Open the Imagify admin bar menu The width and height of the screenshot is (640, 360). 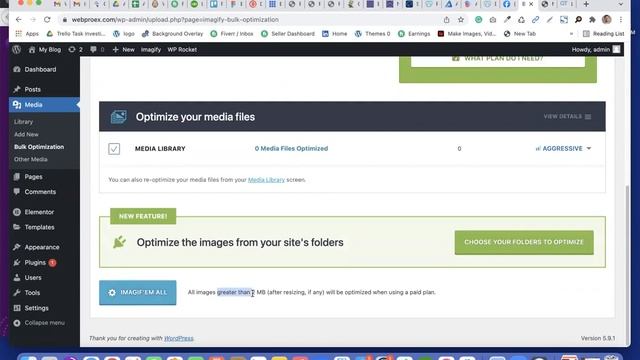pos(151,49)
